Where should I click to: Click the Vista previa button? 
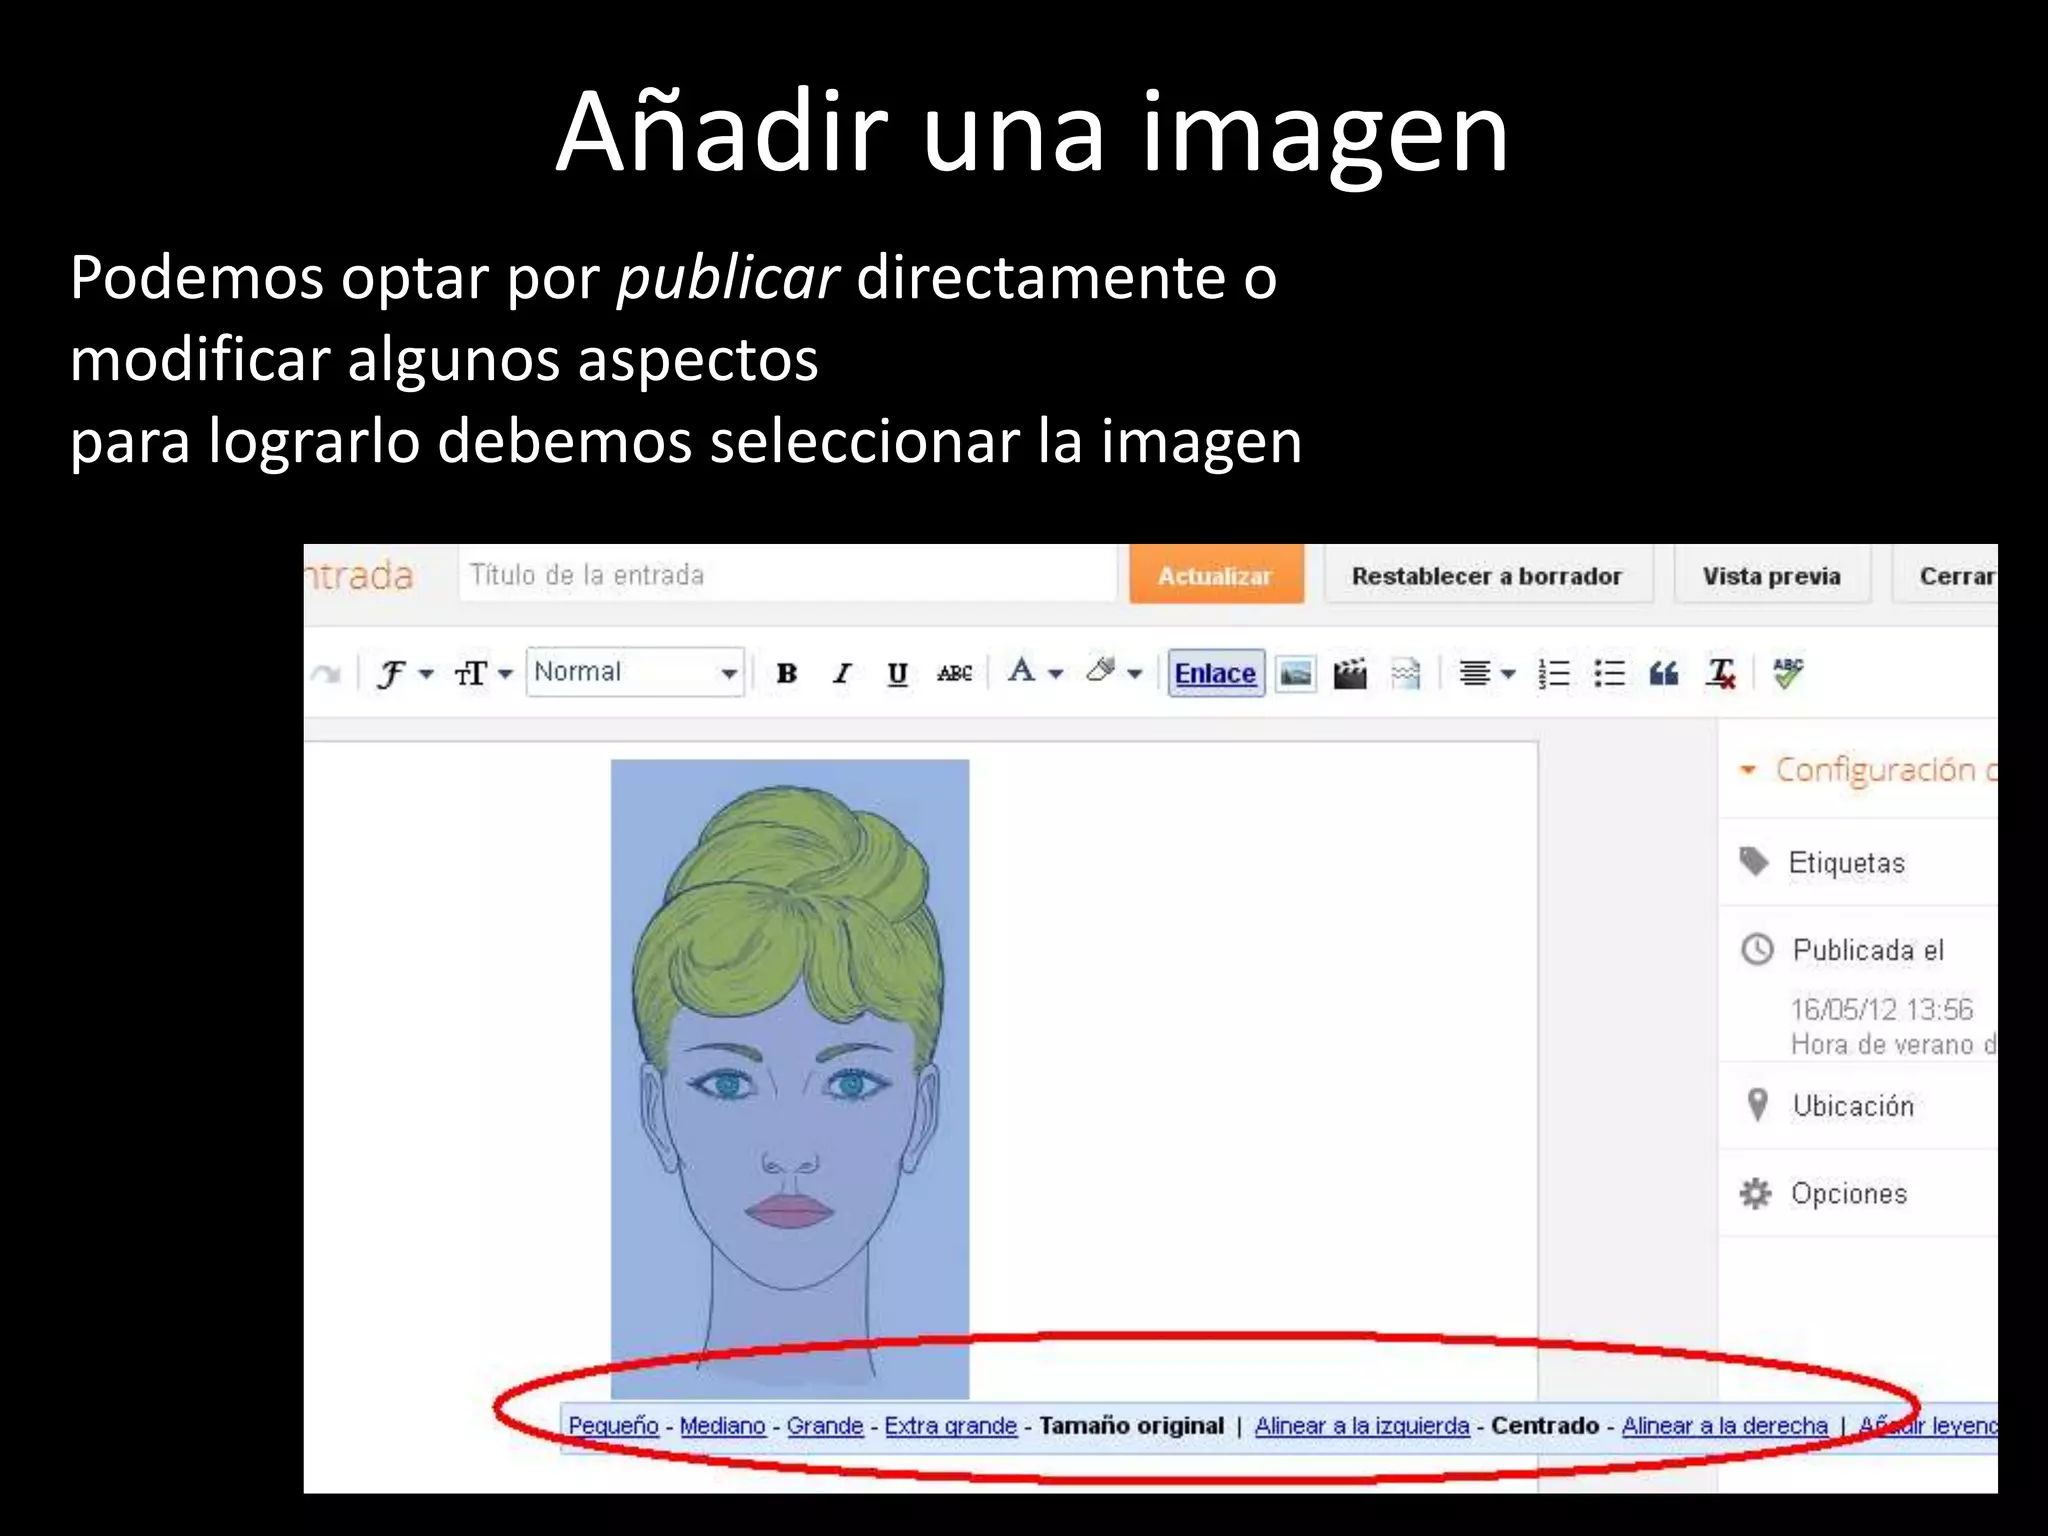point(1771,576)
